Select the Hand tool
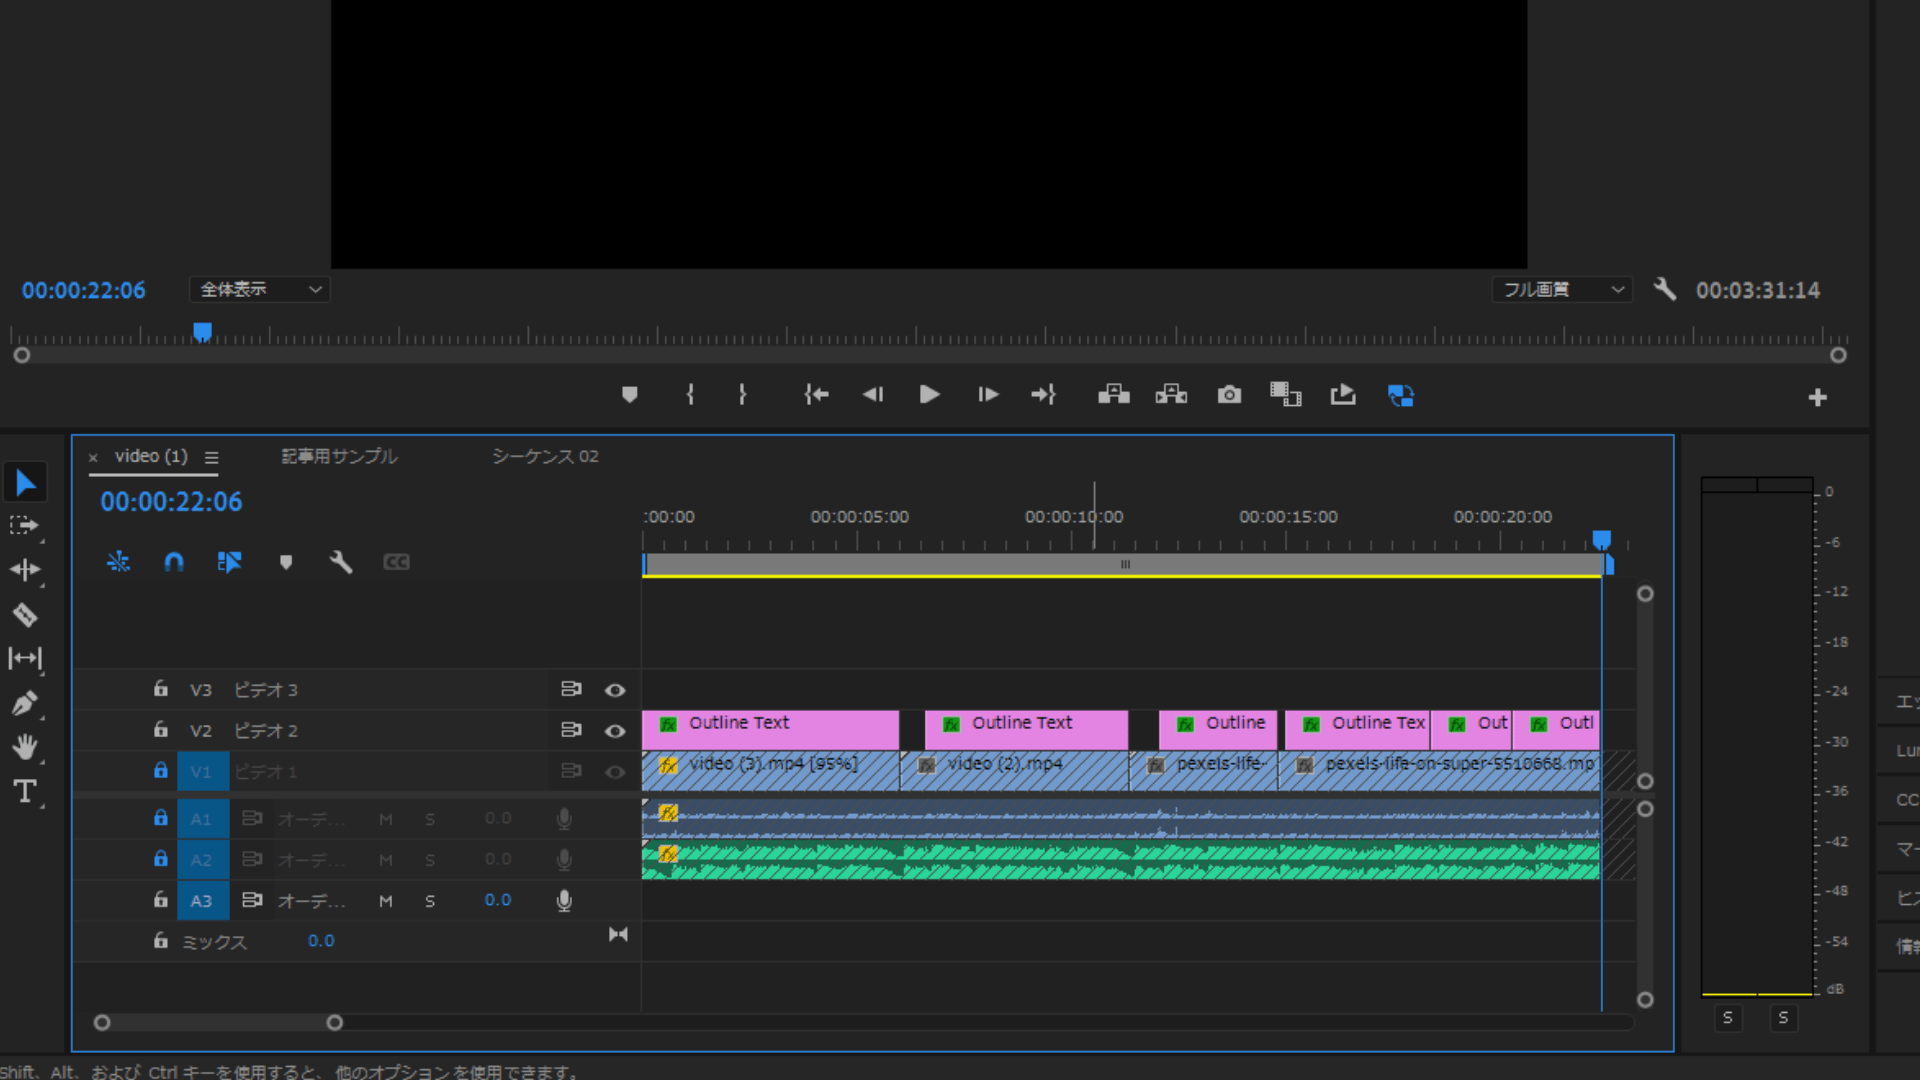The height and width of the screenshot is (1080, 1920). tap(25, 747)
